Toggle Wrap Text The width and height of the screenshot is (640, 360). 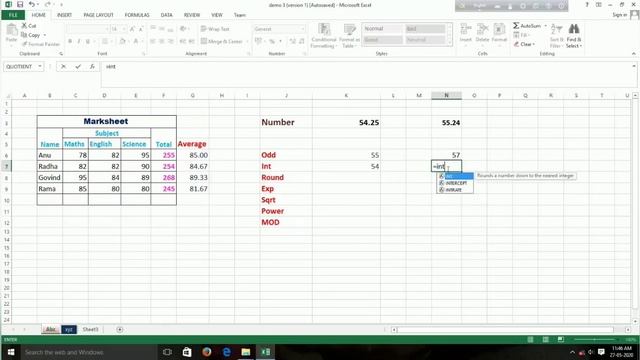click(x=215, y=29)
